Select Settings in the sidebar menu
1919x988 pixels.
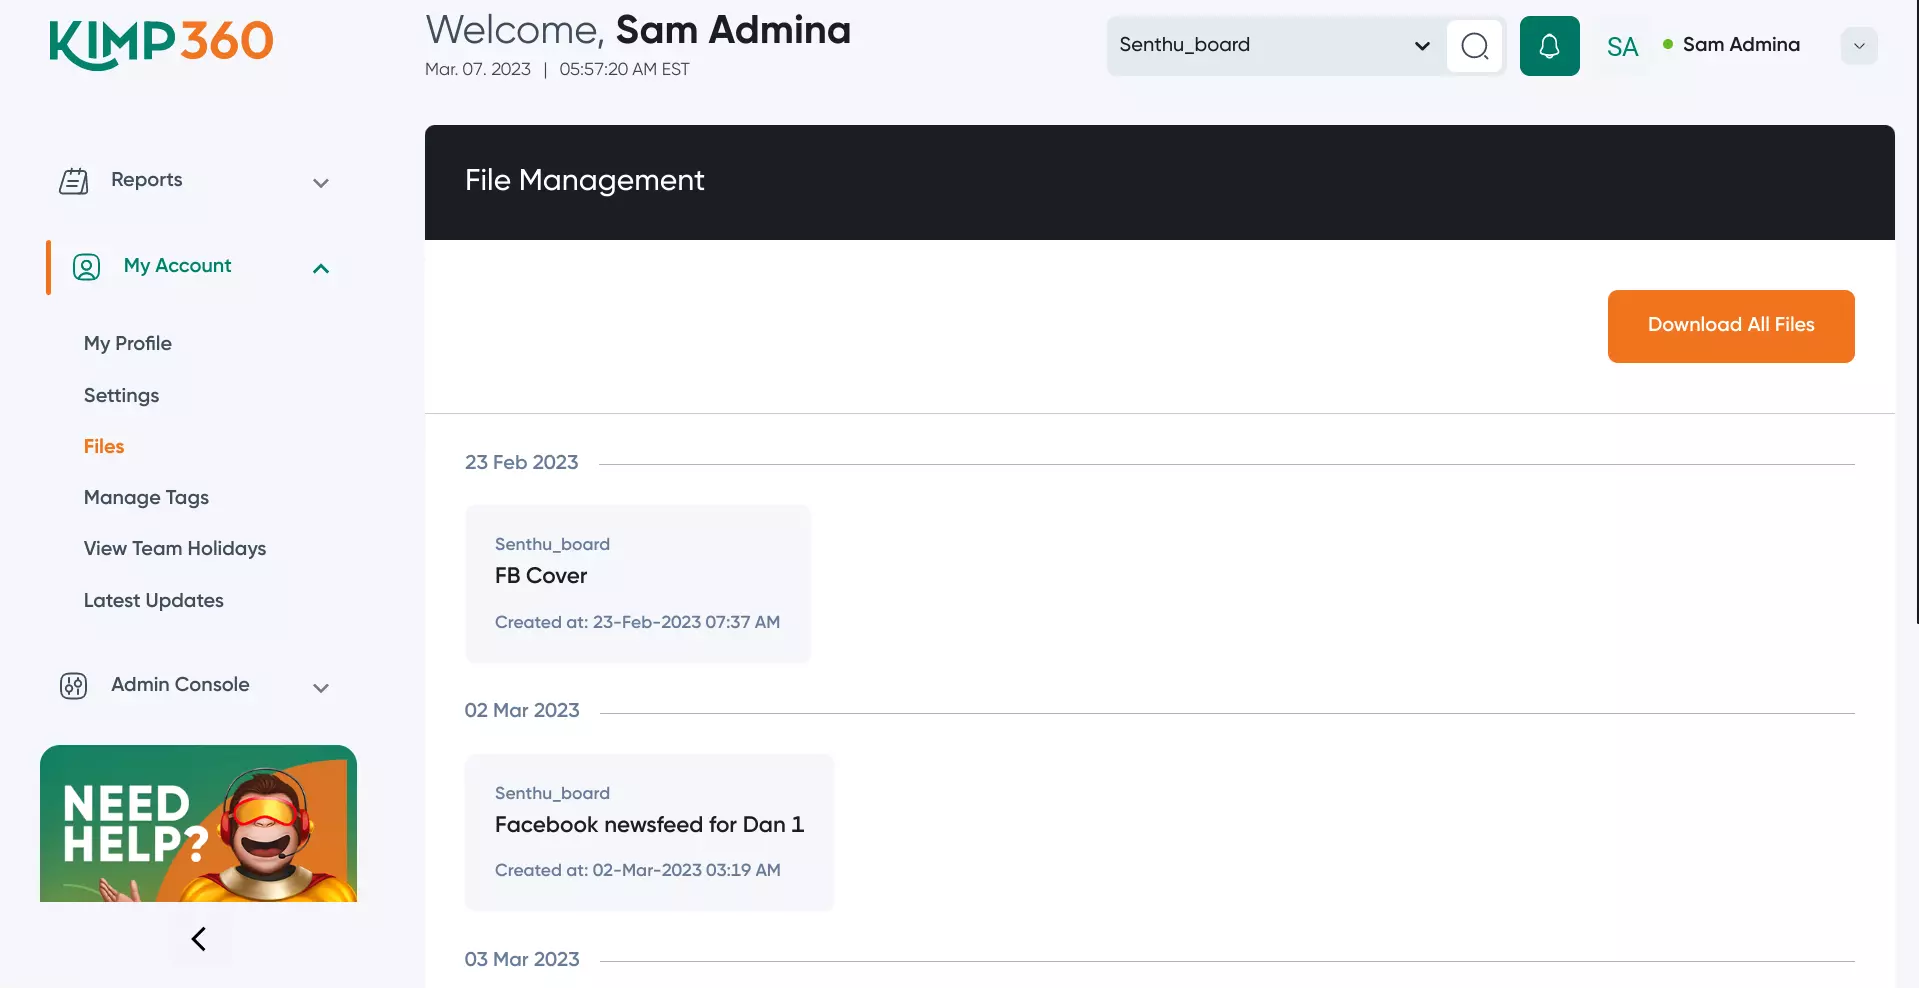pos(121,394)
